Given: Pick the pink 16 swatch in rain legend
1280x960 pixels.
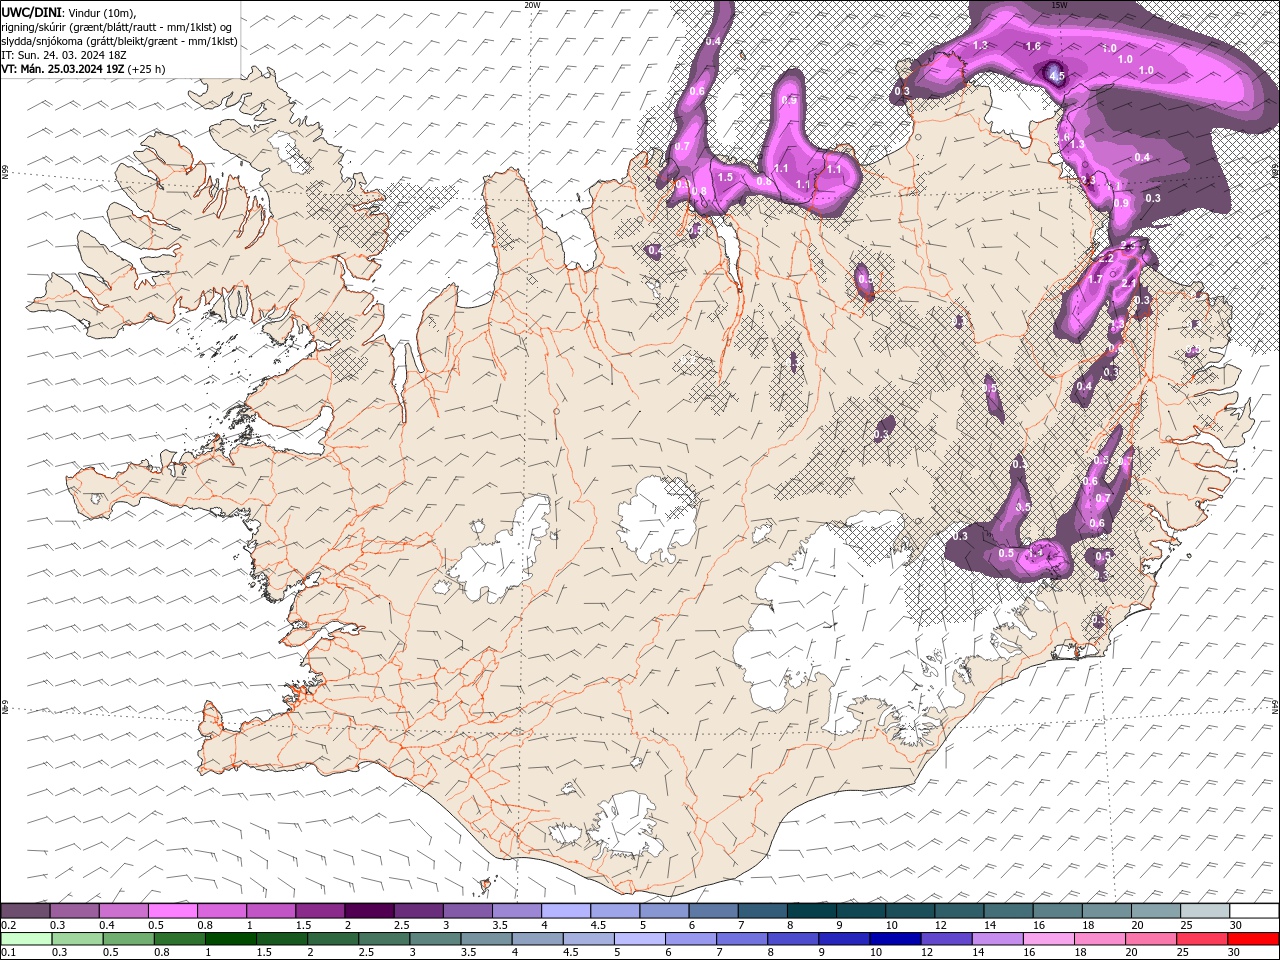Looking at the screenshot, I should tap(1049, 938).
